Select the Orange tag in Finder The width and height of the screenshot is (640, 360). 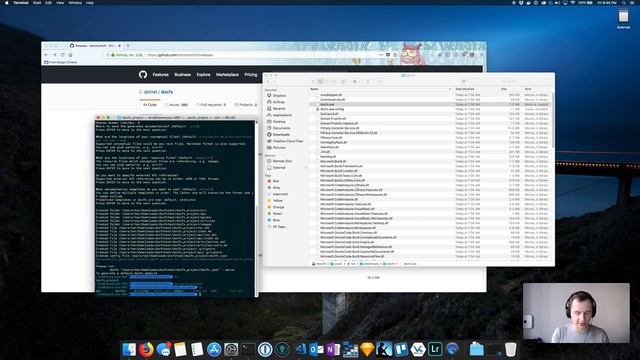pyautogui.click(x=278, y=207)
